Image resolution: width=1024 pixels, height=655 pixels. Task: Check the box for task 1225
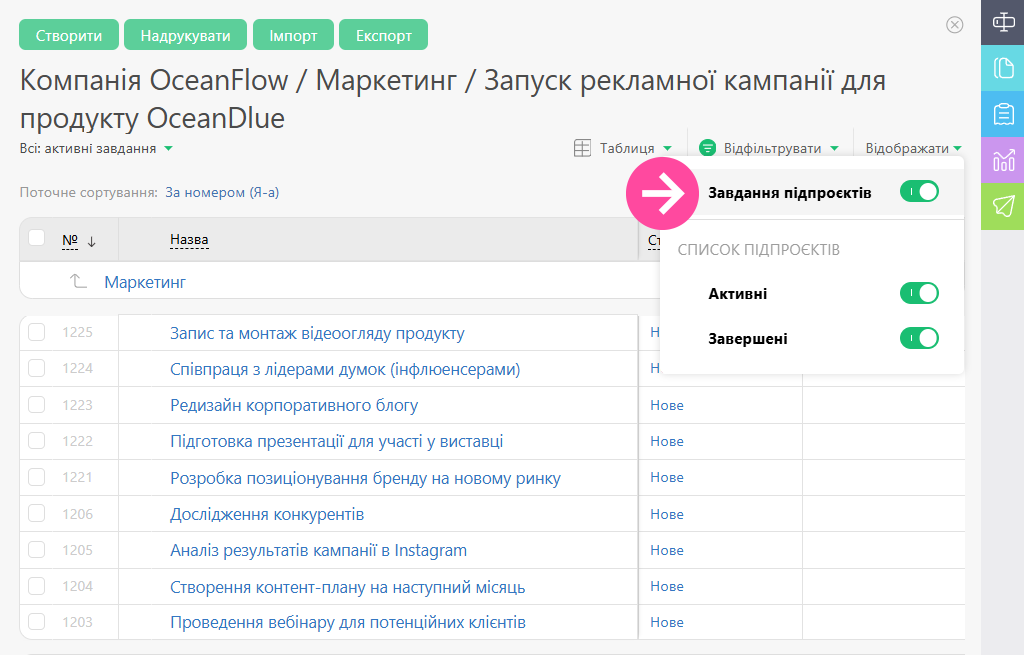(37, 332)
